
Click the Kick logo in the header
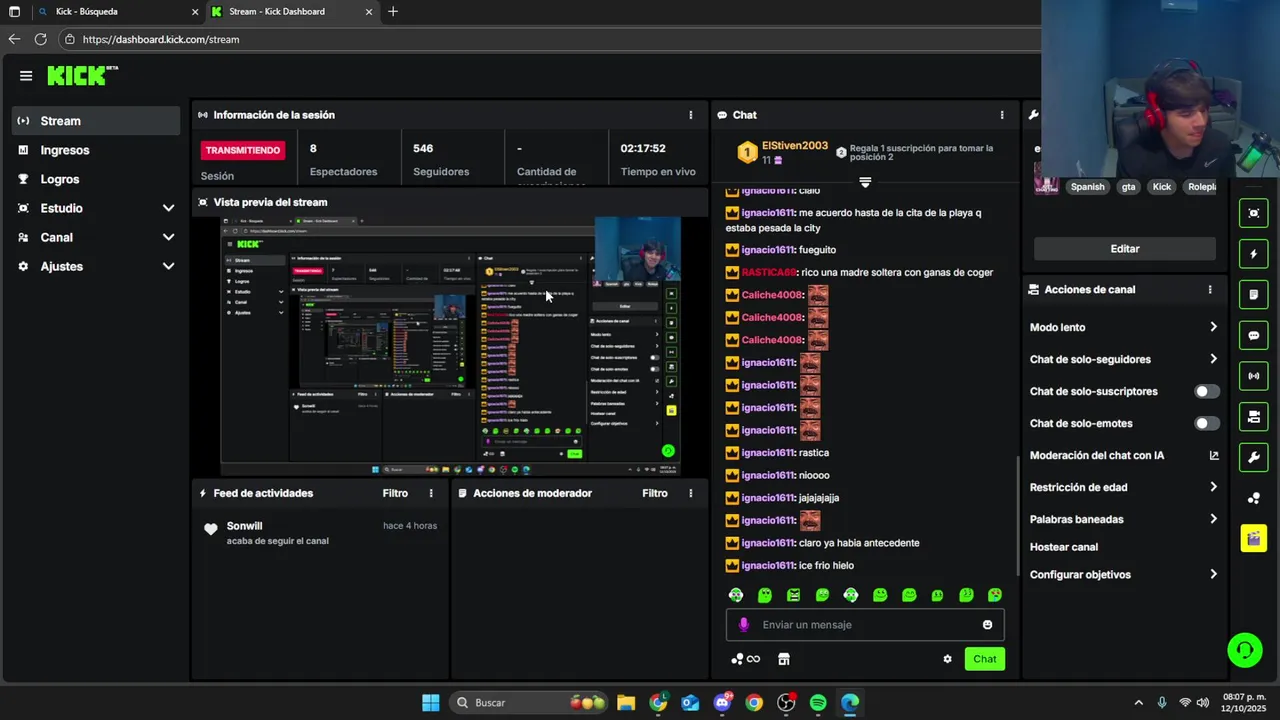tap(82, 76)
